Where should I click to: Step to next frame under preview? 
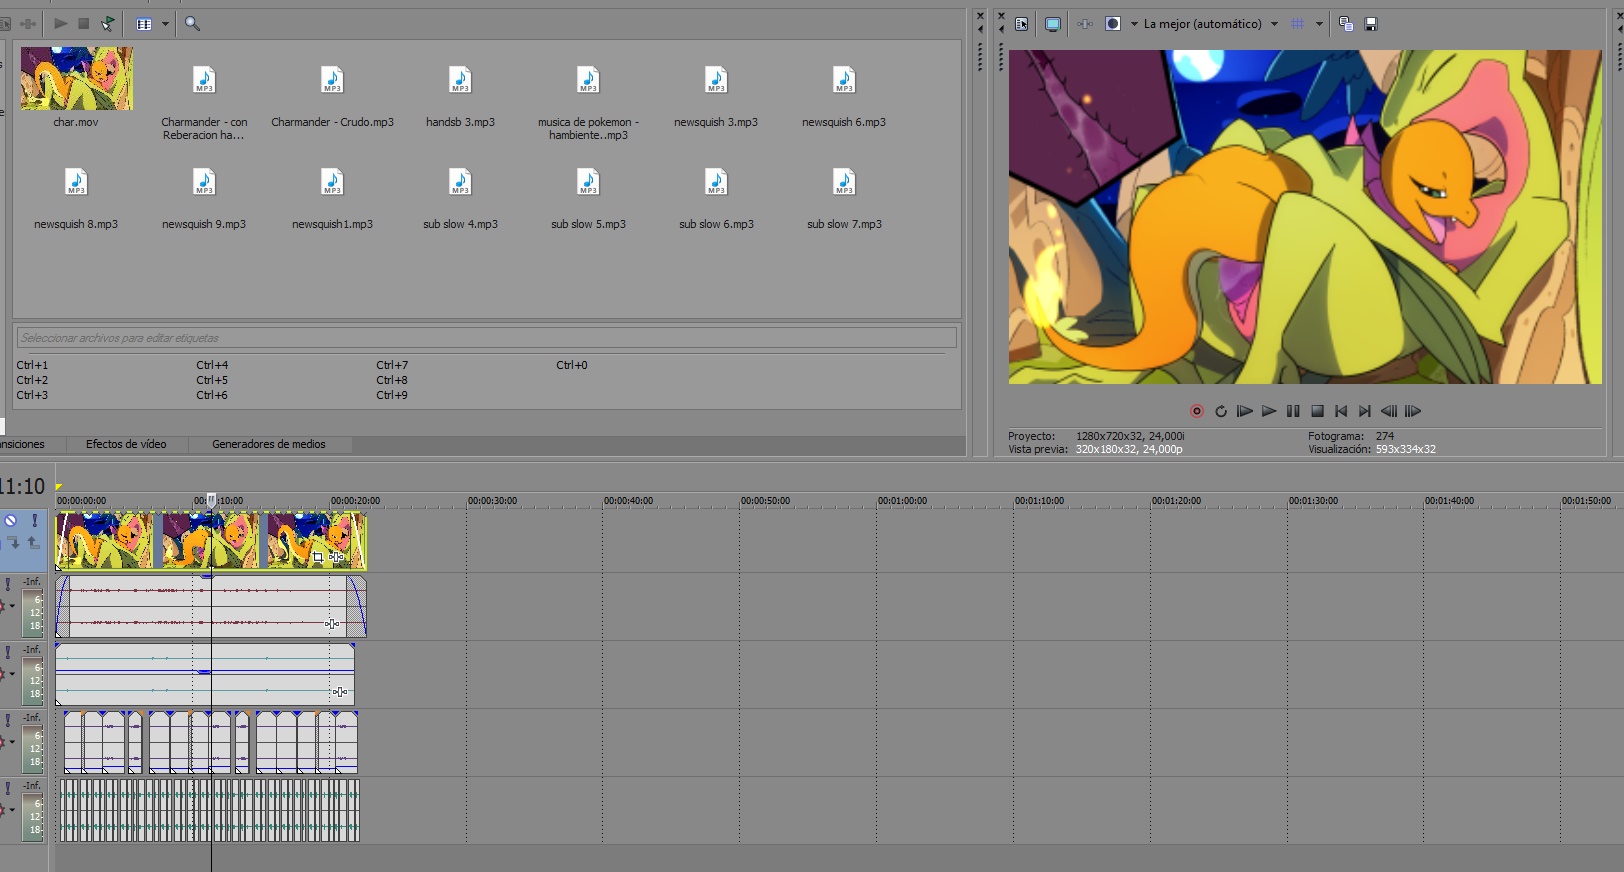pos(1413,411)
